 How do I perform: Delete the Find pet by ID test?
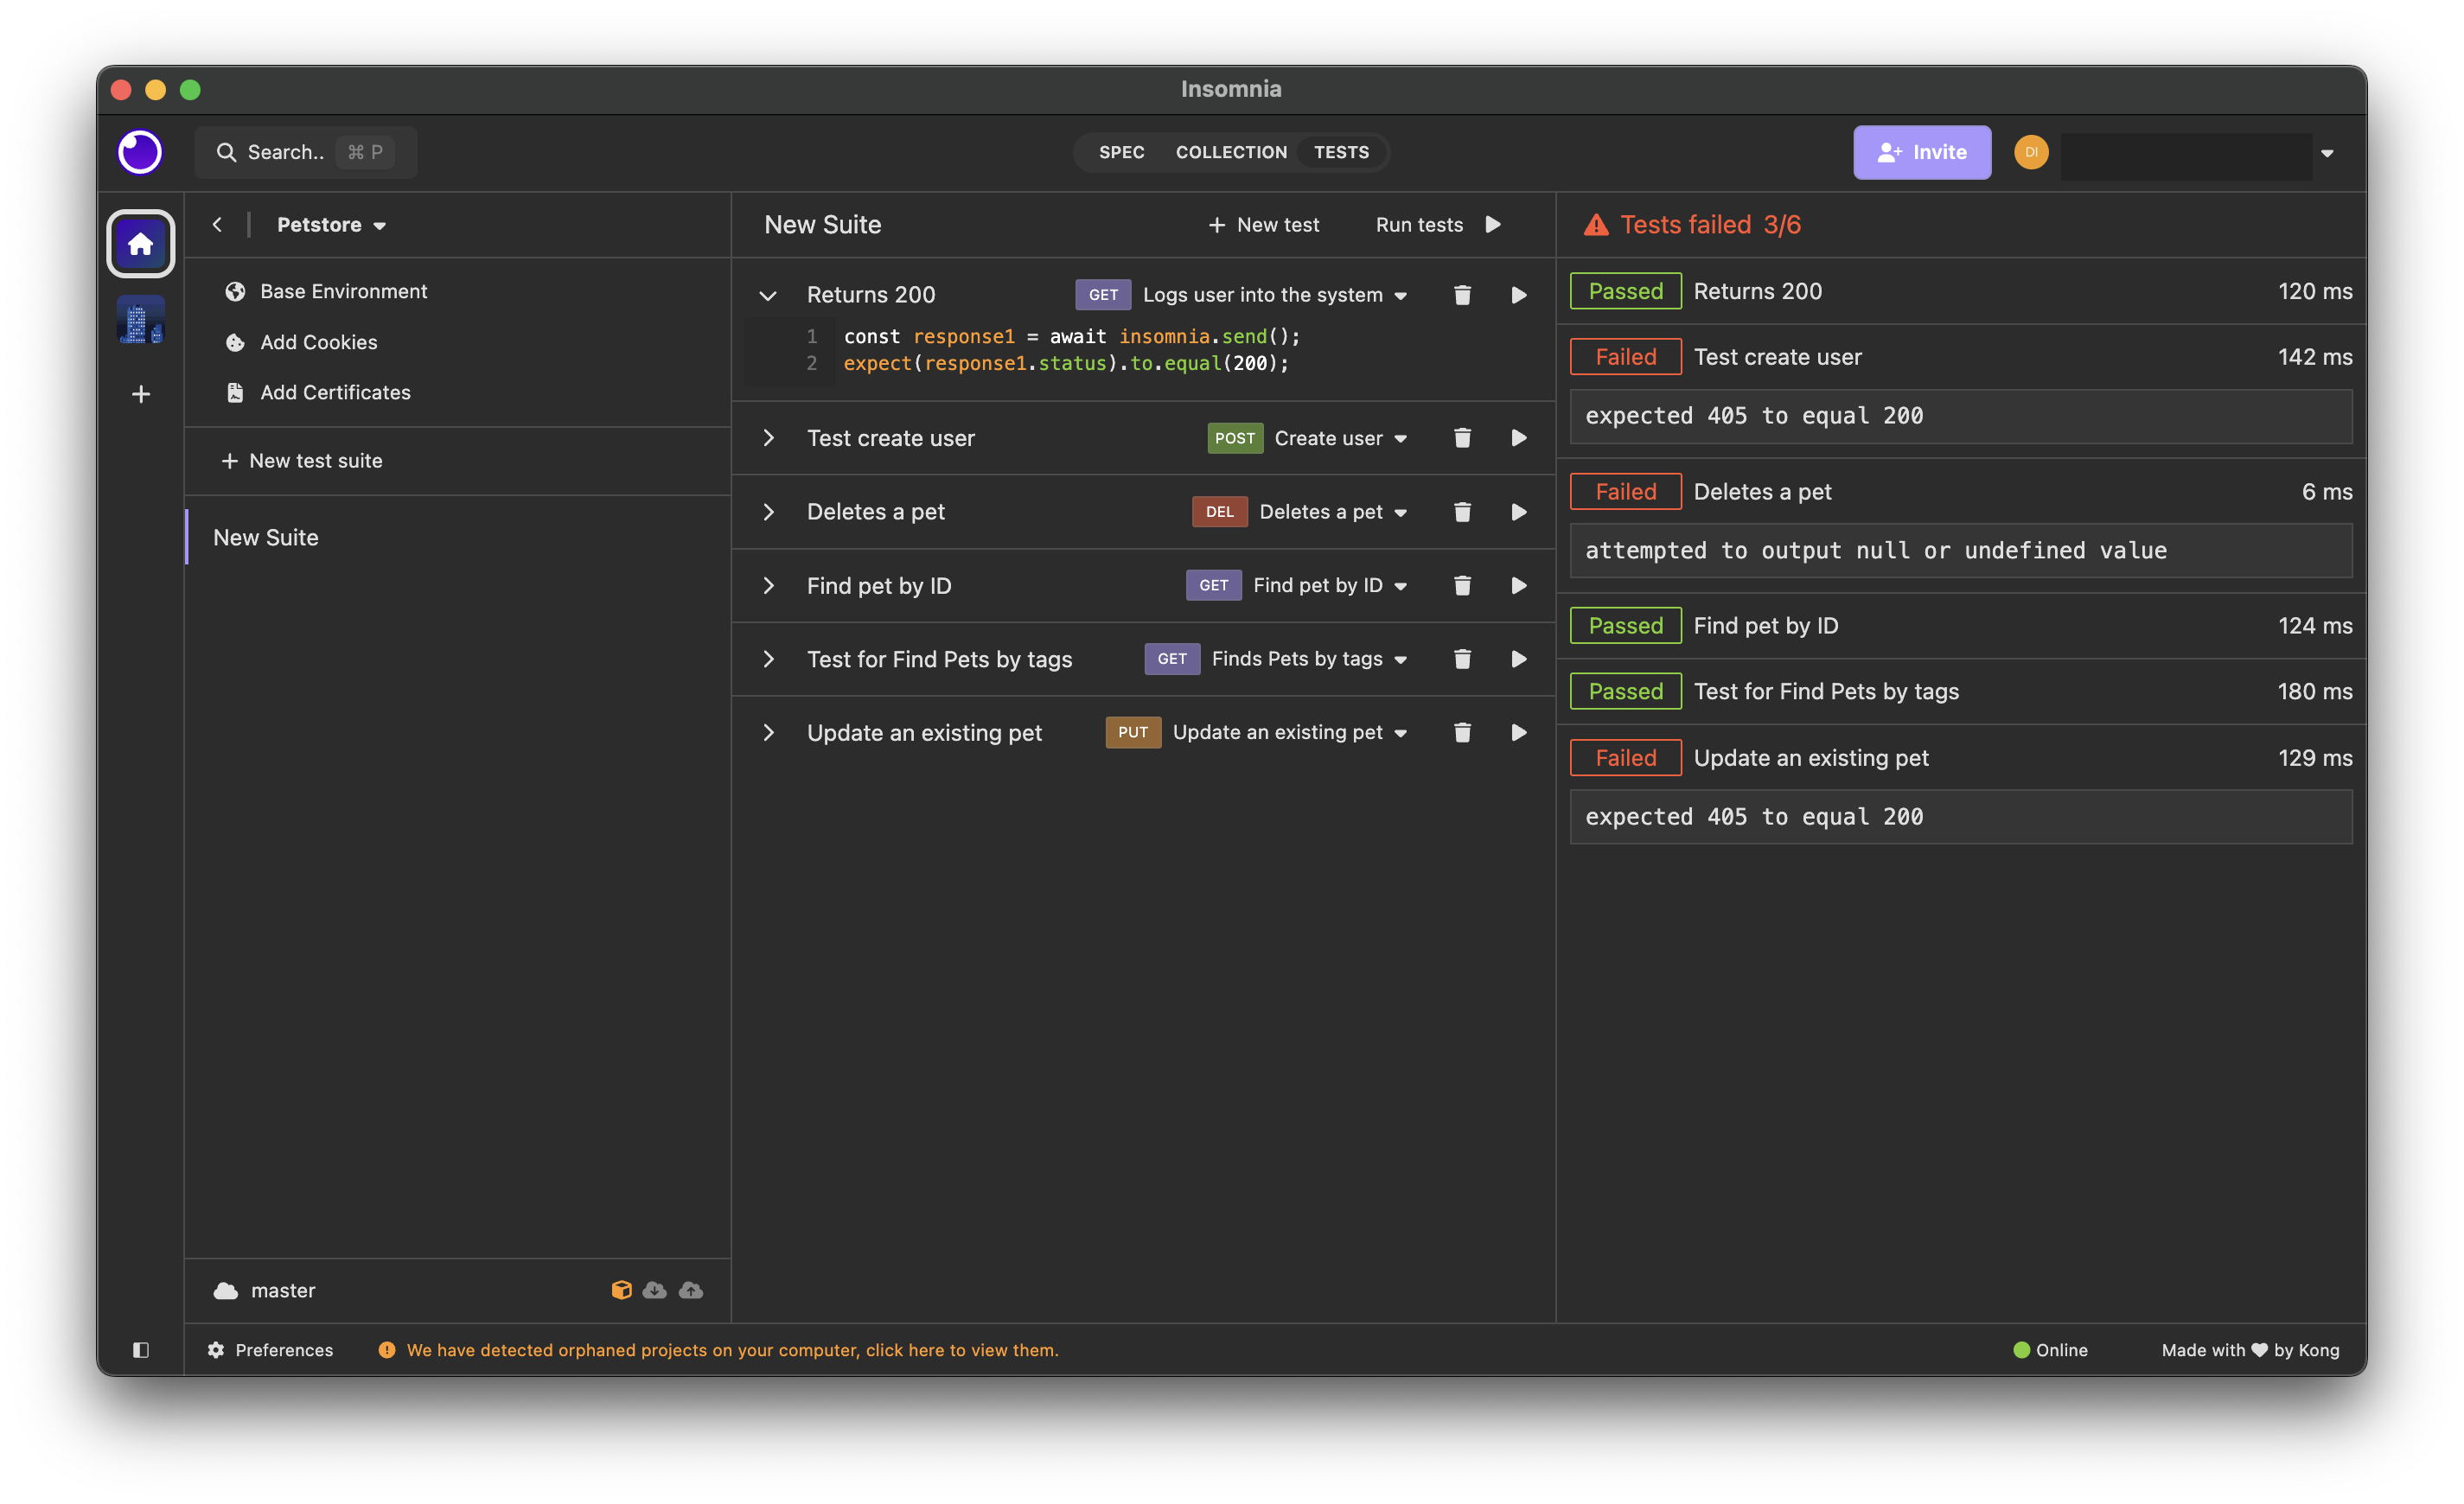click(x=1462, y=585)
